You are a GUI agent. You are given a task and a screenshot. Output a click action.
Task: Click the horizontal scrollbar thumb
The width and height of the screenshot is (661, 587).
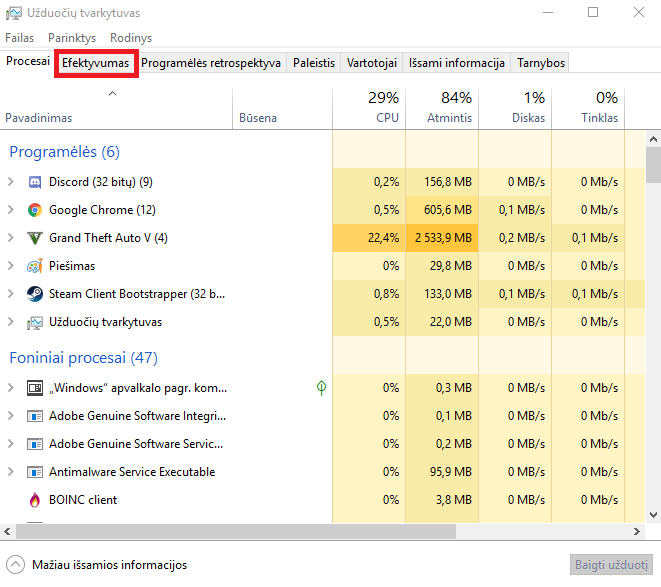(236, 531)
